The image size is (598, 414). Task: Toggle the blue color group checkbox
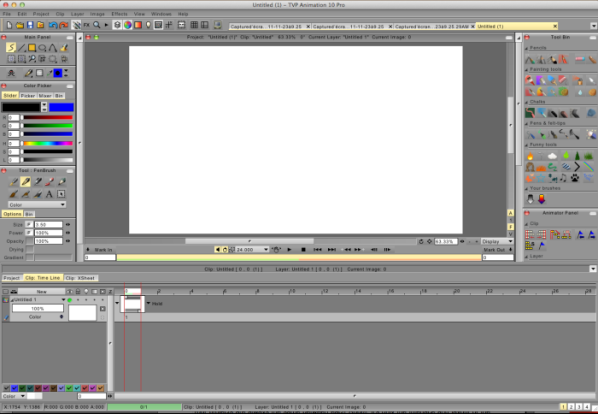click(x=14, y=388)
